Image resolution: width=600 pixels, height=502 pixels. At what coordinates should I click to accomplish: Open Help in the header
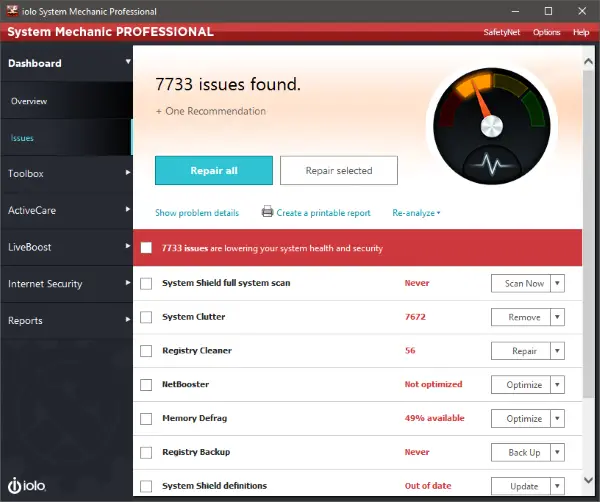tap(581, 32)
